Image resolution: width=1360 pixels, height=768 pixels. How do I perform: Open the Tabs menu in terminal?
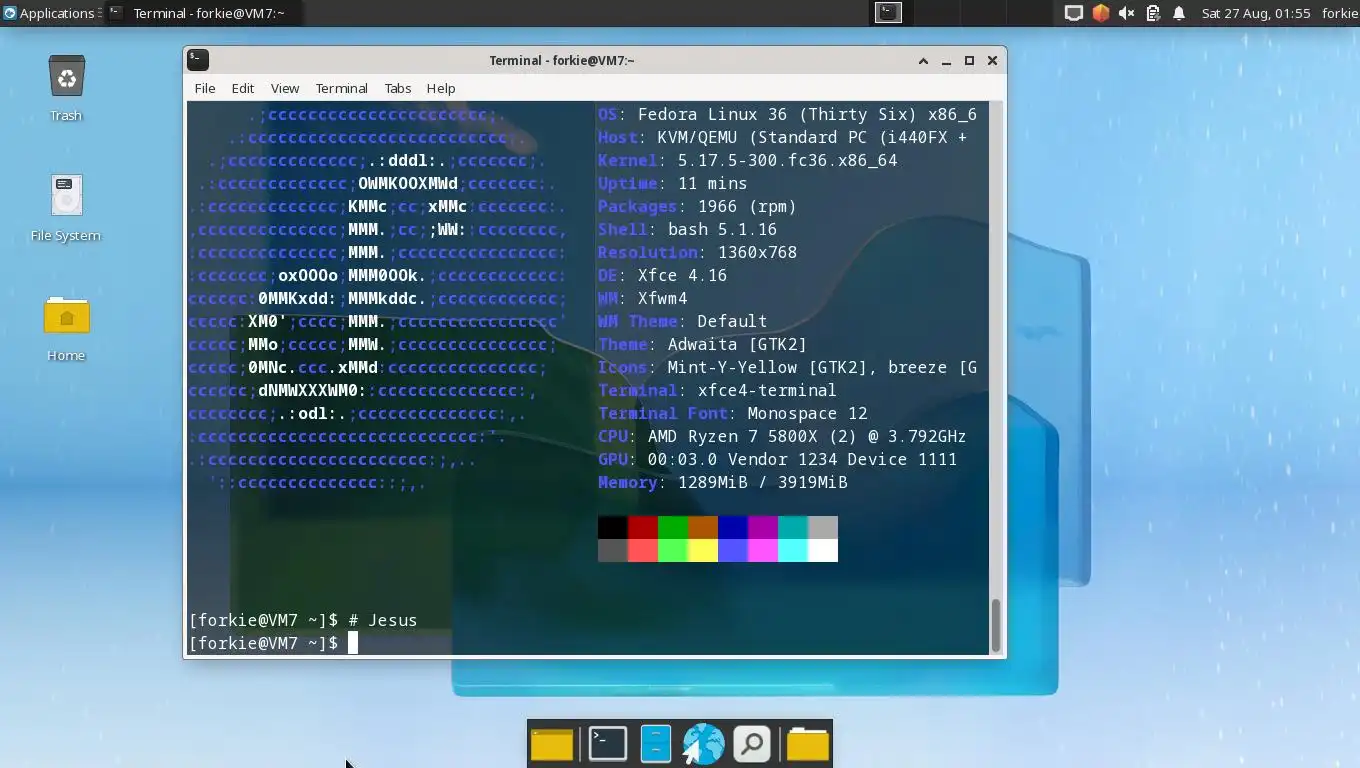398,88
